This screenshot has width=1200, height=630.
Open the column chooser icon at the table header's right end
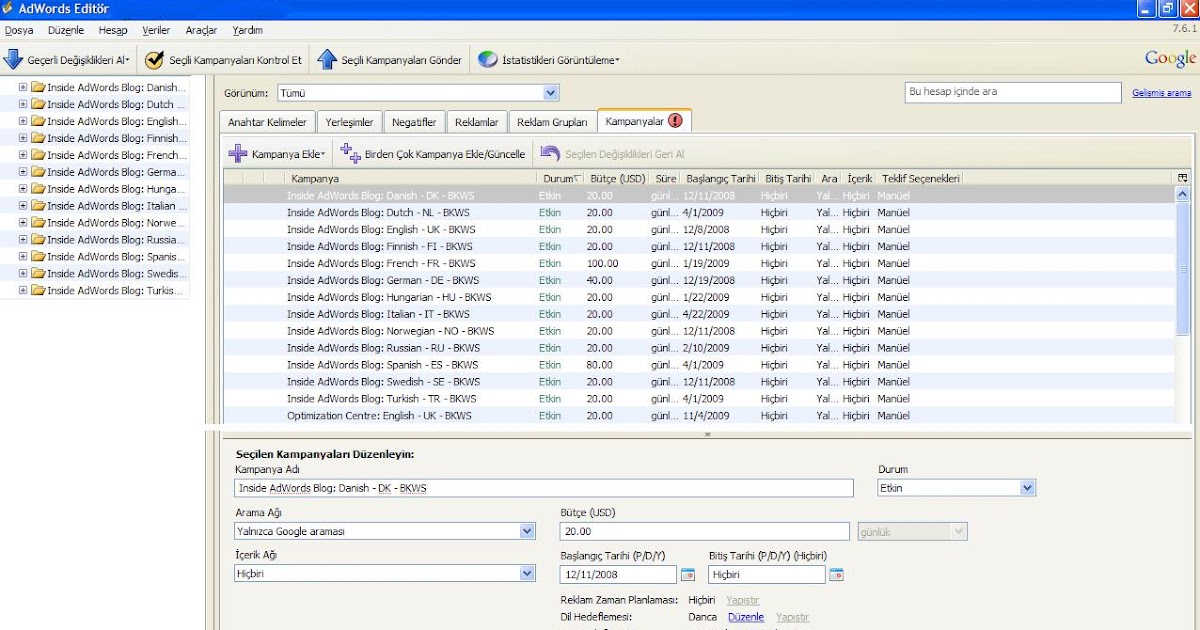pyautogui.click(x=1183, y=178)
